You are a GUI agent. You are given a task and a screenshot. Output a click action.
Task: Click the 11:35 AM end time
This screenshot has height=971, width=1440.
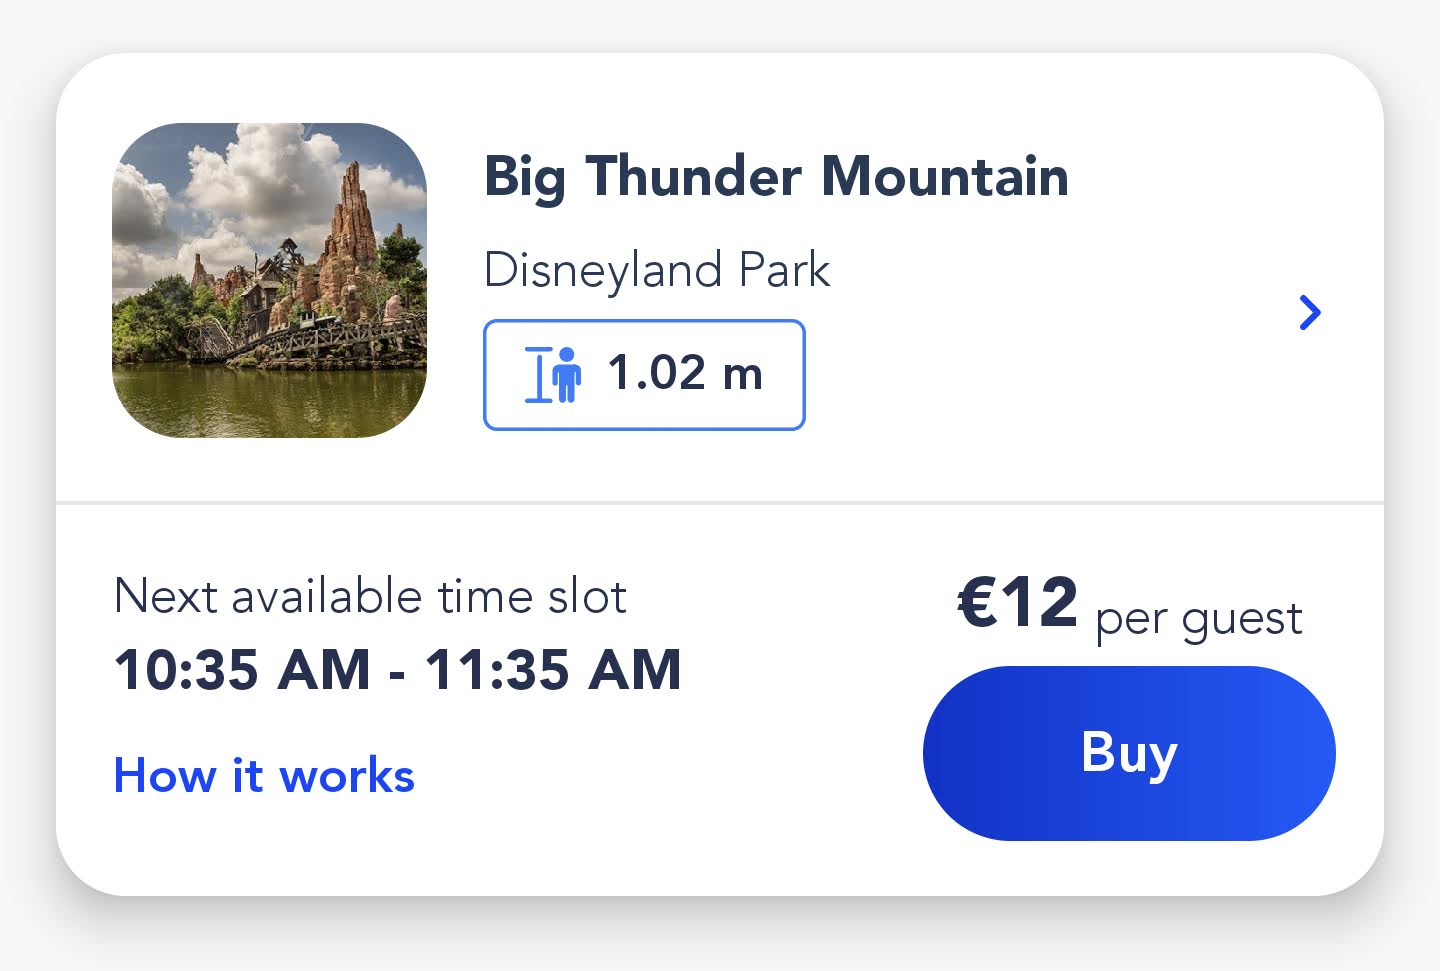[553, 670]
